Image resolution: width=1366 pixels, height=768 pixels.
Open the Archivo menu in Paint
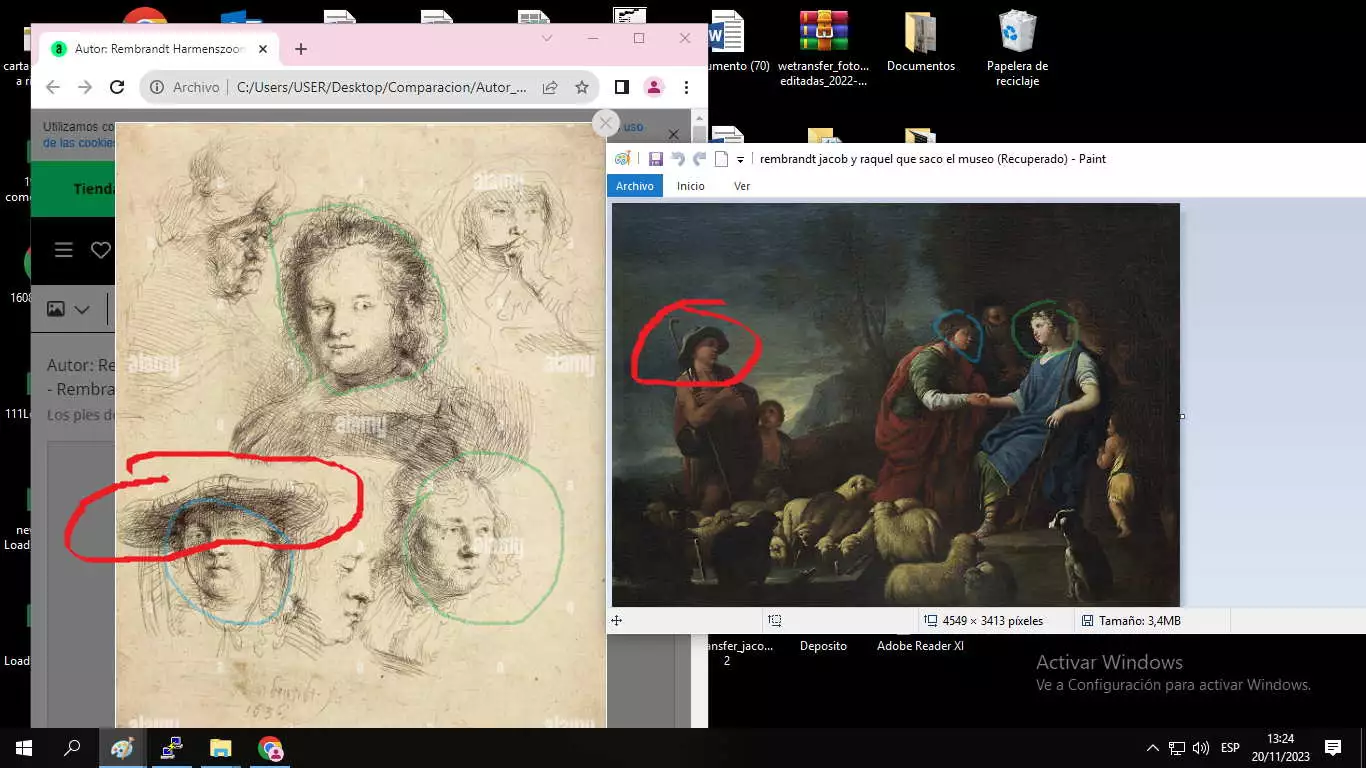[x=634, y=186]
